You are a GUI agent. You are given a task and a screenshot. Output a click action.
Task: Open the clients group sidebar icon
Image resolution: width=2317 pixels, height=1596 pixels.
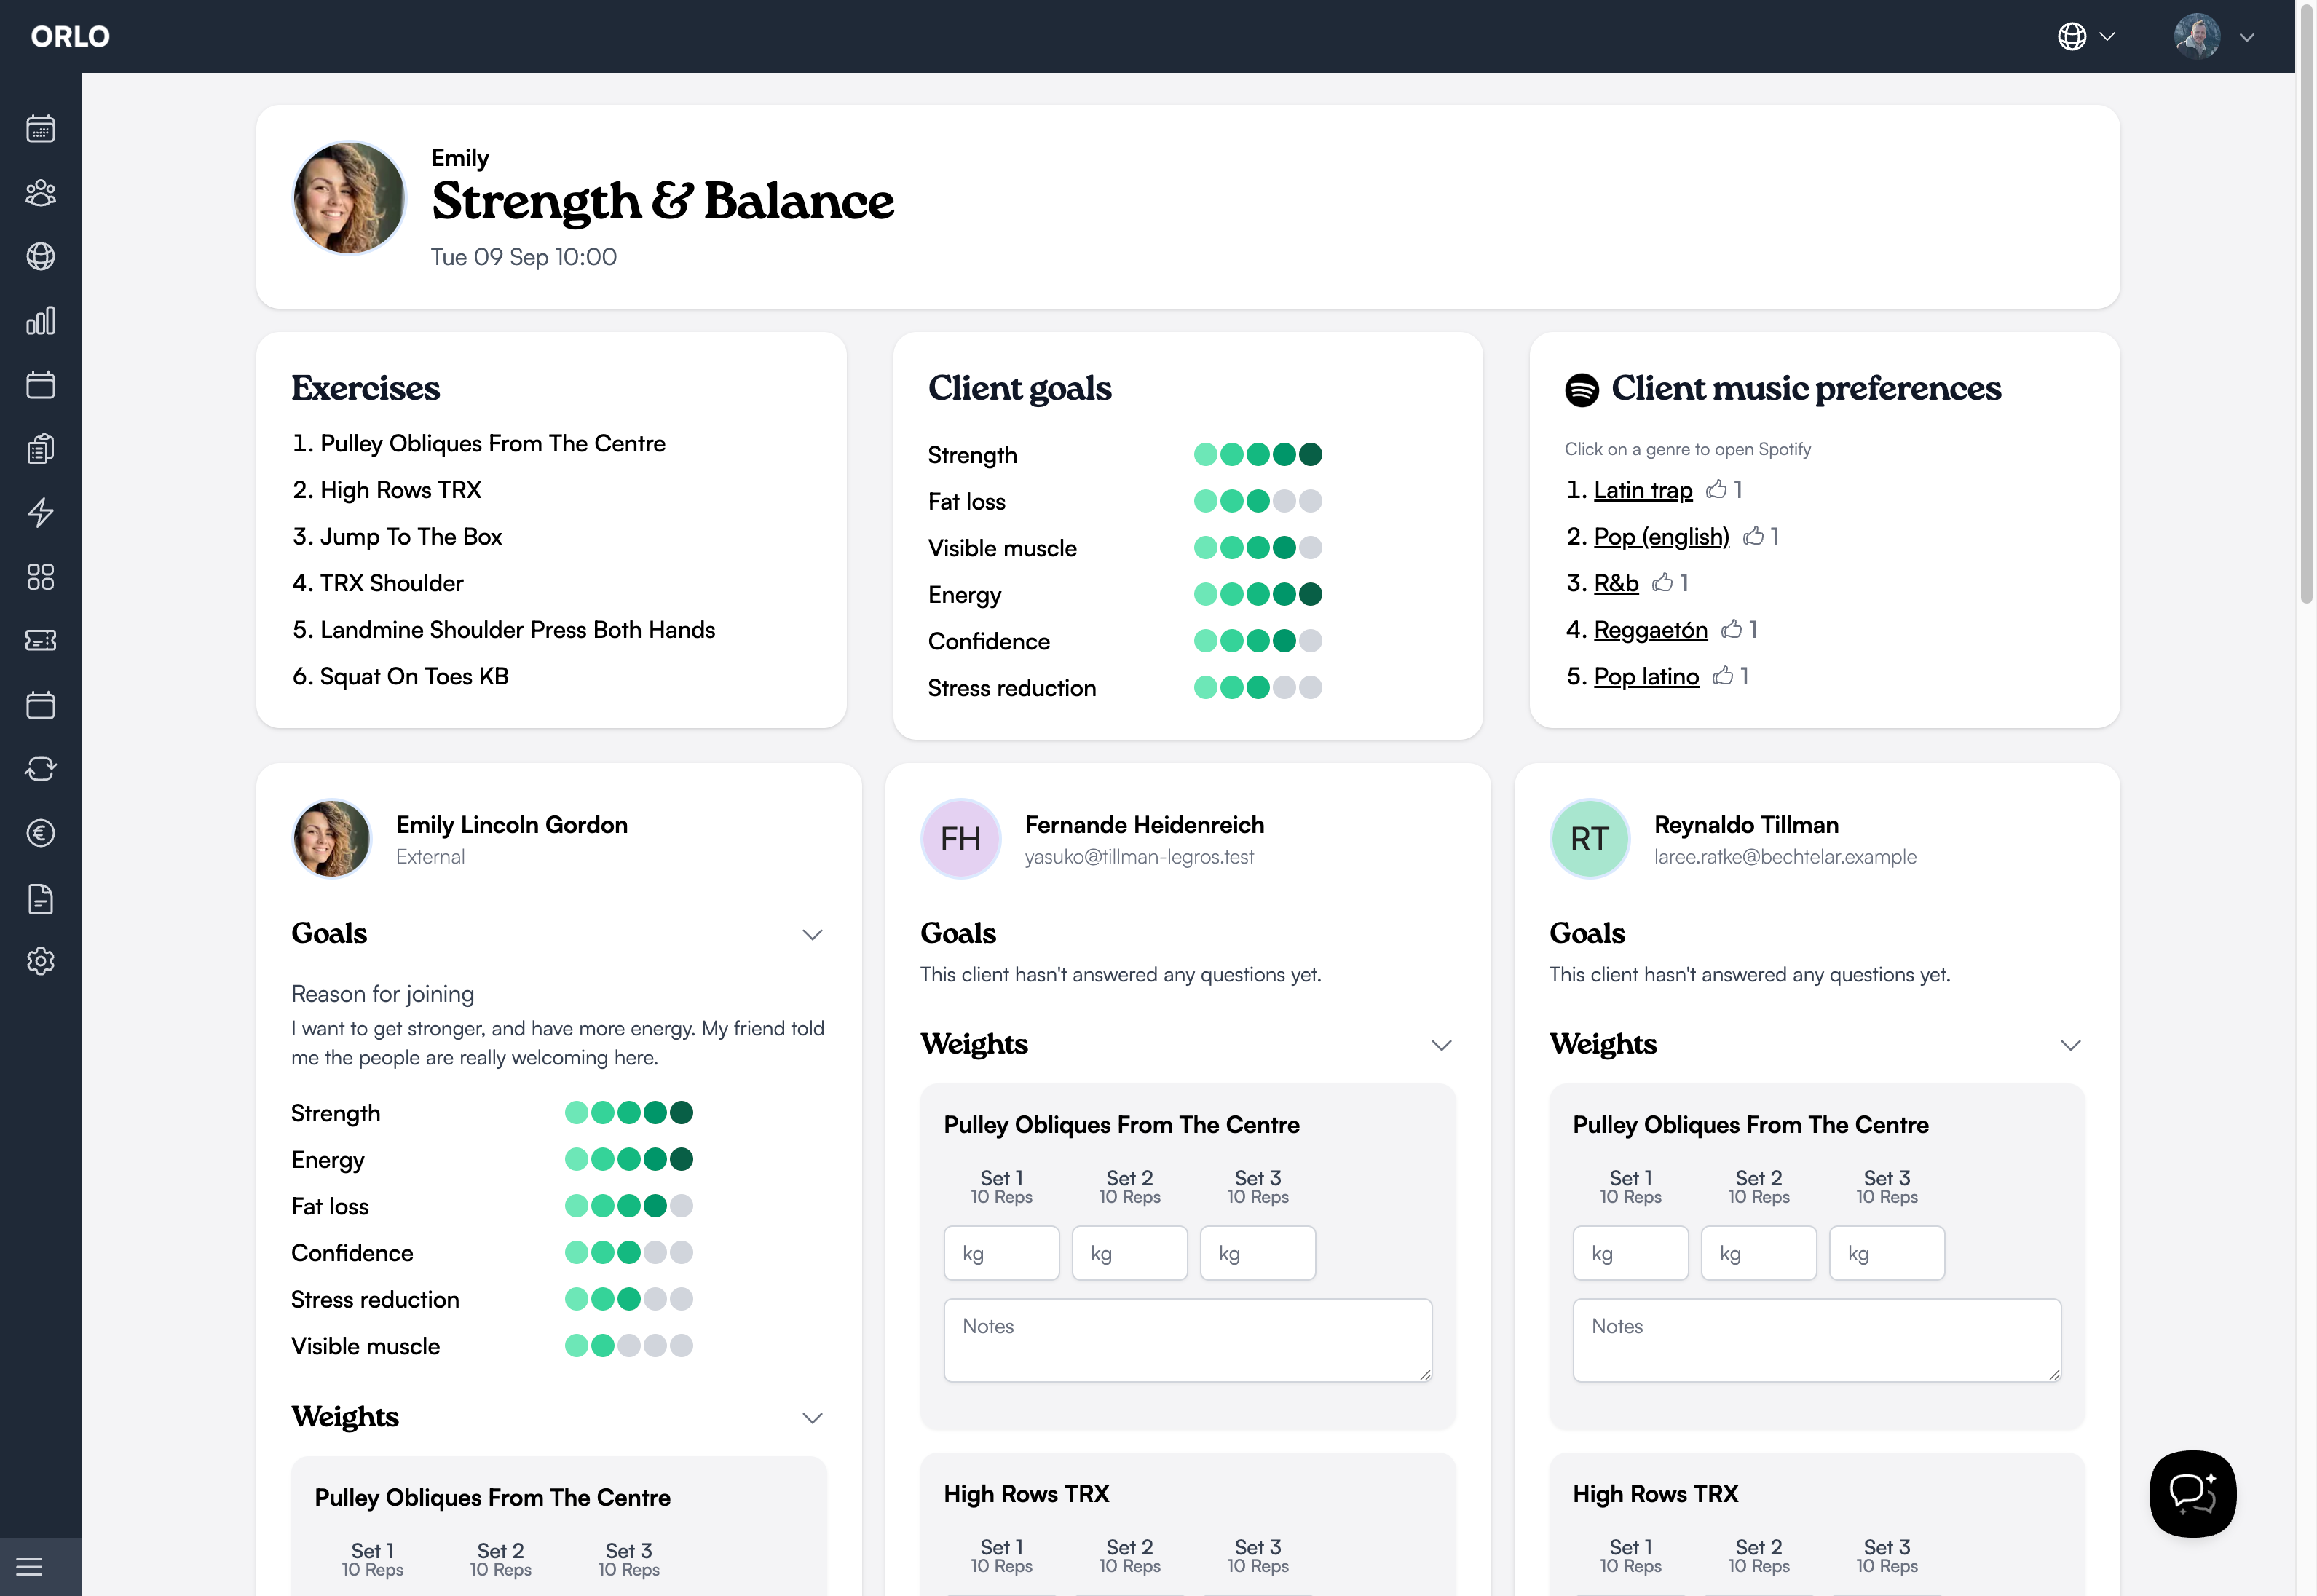point(40,193)
